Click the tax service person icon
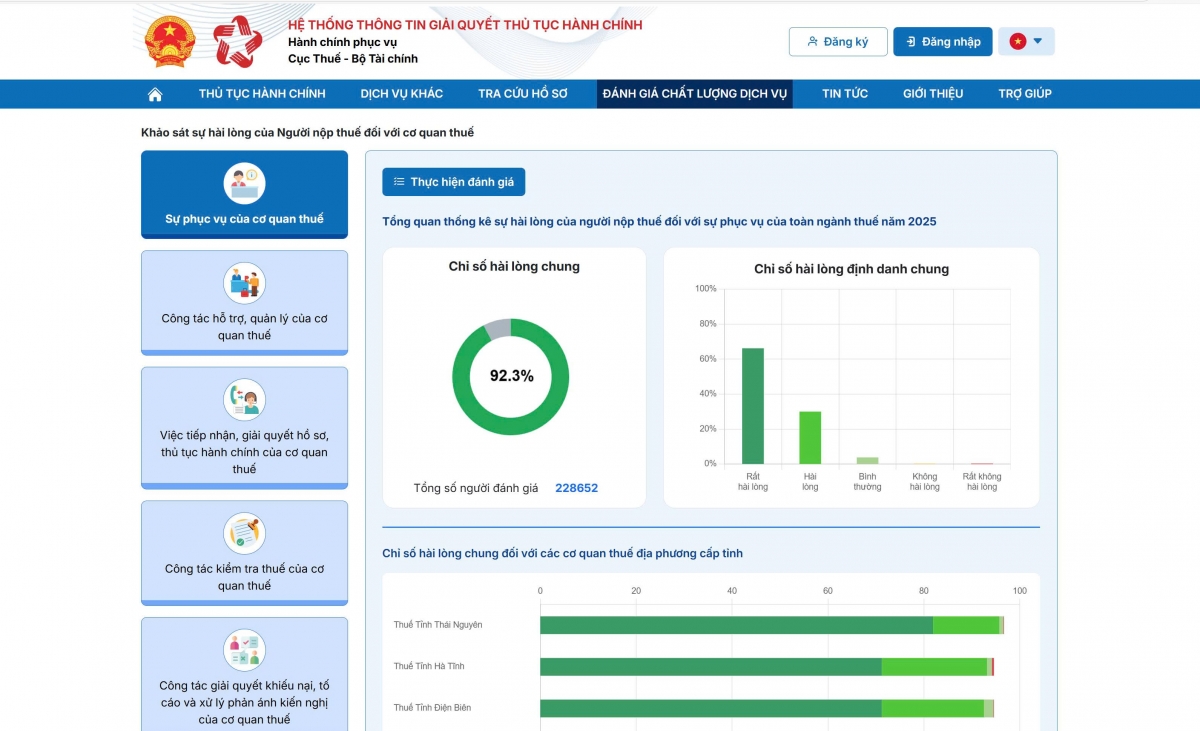This screenshot has height=731, width=1200. pos(245,184)
